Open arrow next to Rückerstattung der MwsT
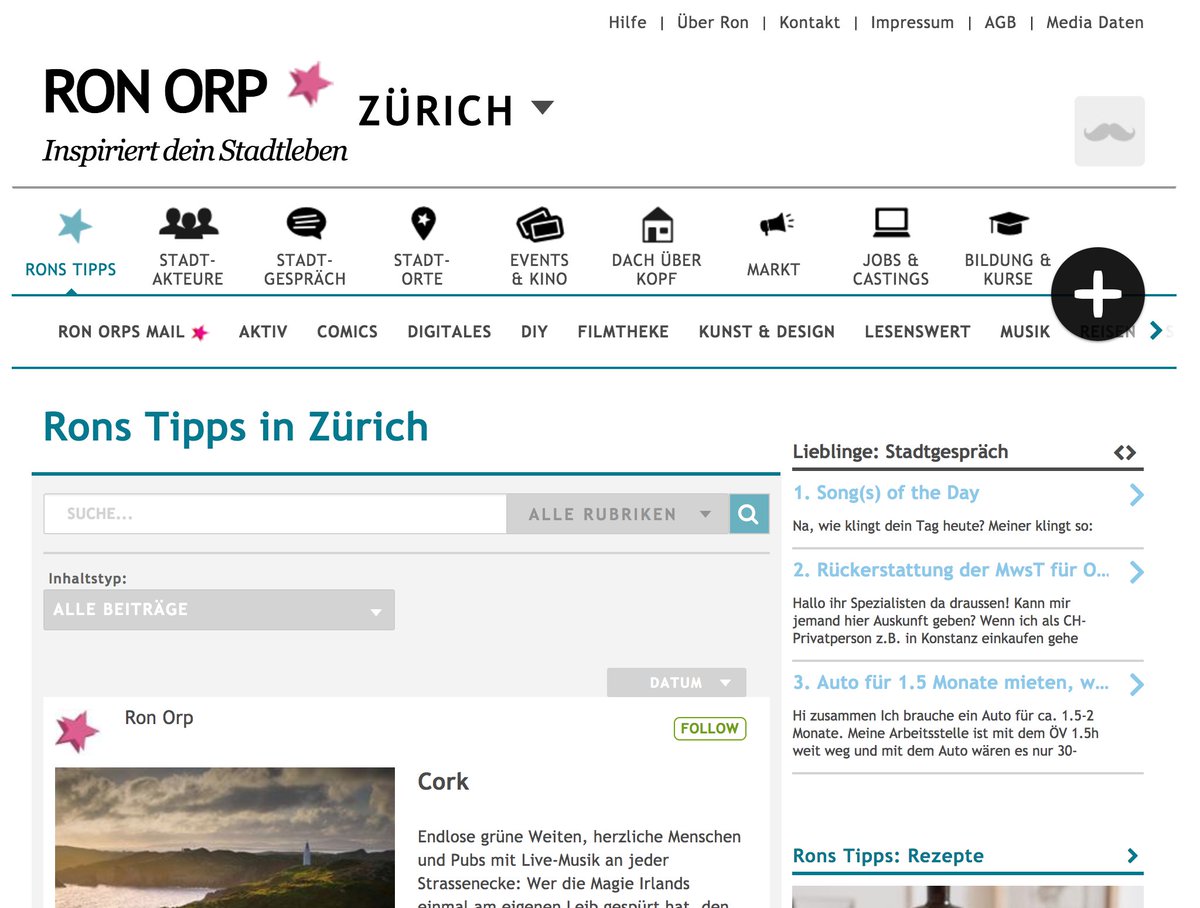 pos(1136,572)
